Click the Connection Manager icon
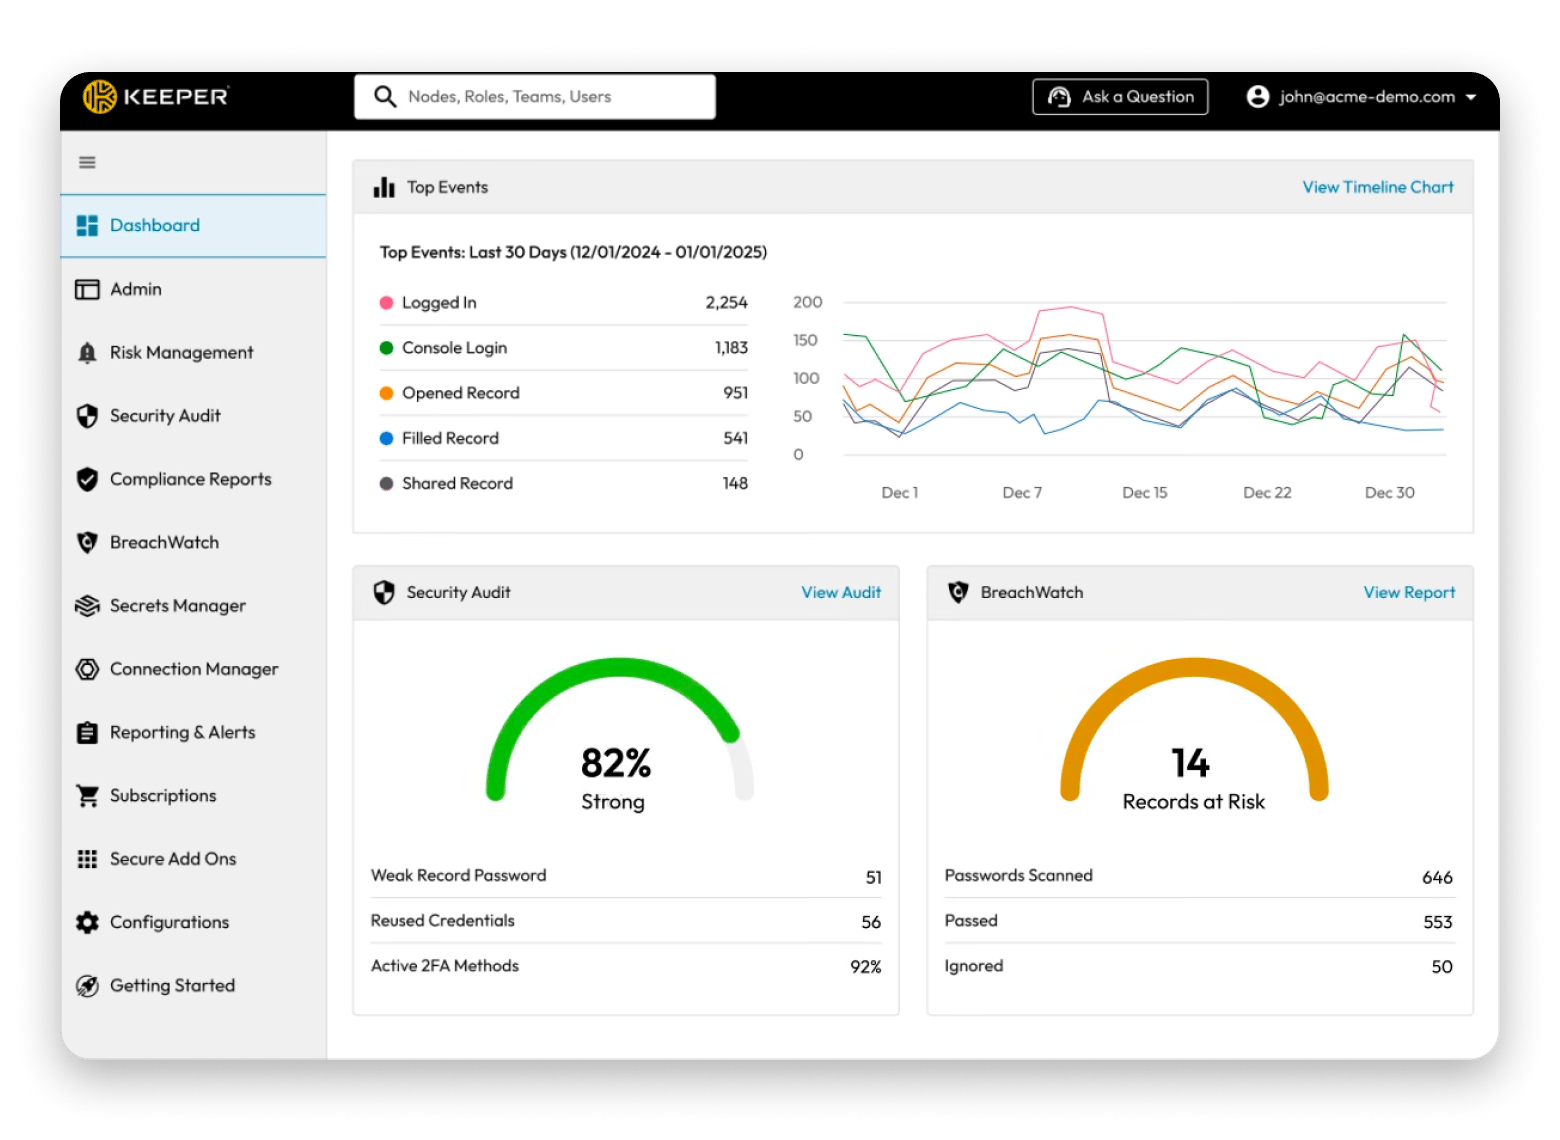Viewport: 1560px width, 1140px height. 88,669
